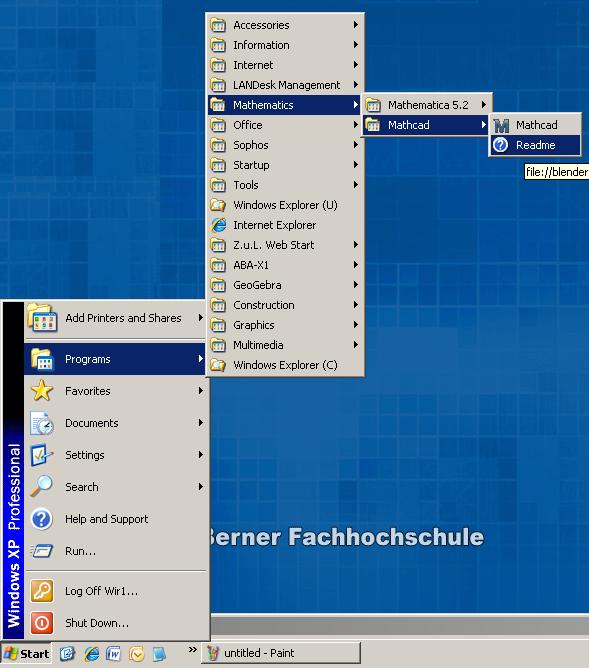Open the Startup program group
This screenshot has width=589, height=668.
point(285,165)
